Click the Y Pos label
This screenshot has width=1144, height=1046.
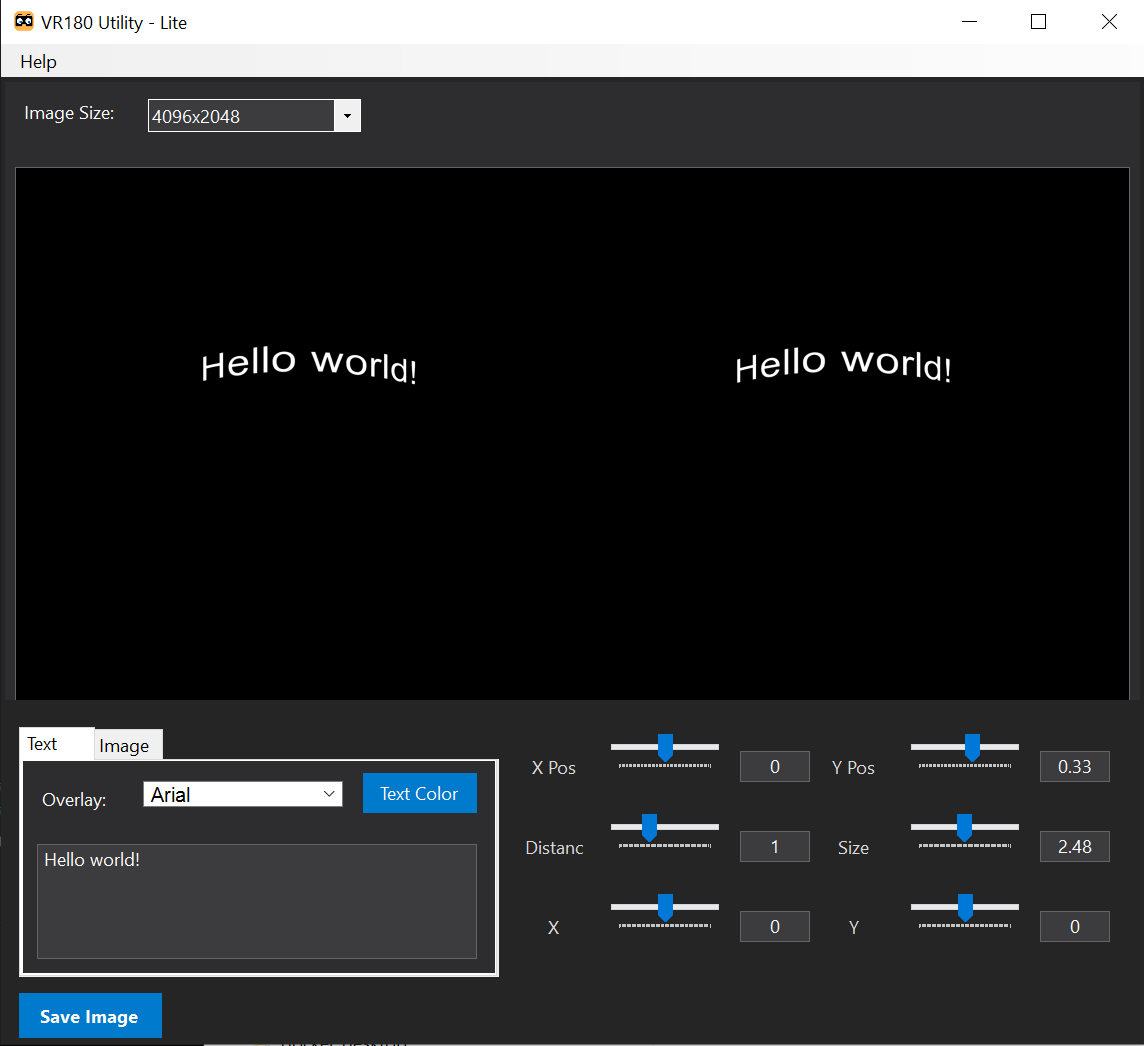pyautogui.click(x=853, y=767)
